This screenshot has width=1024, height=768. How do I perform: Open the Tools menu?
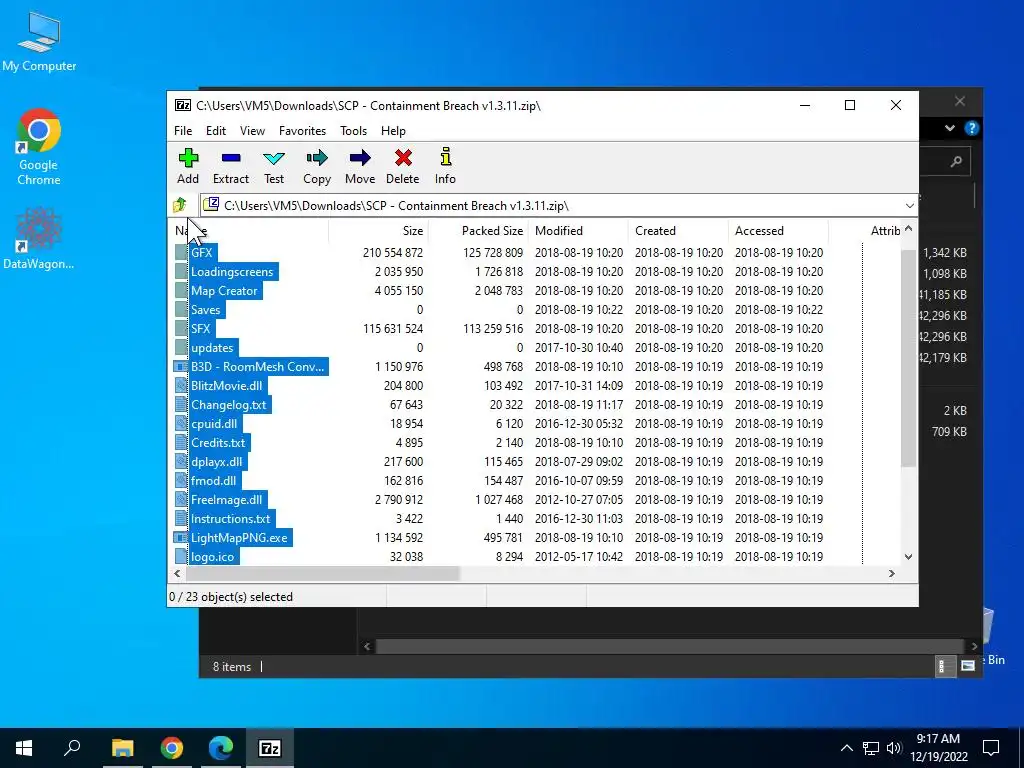click(353, 131)
